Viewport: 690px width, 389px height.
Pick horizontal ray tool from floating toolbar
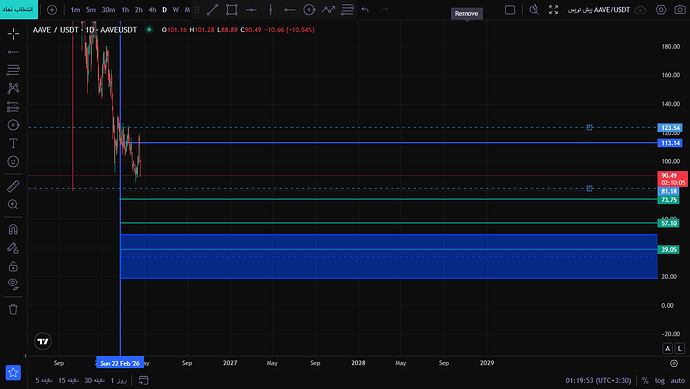[x=290, y=10]
